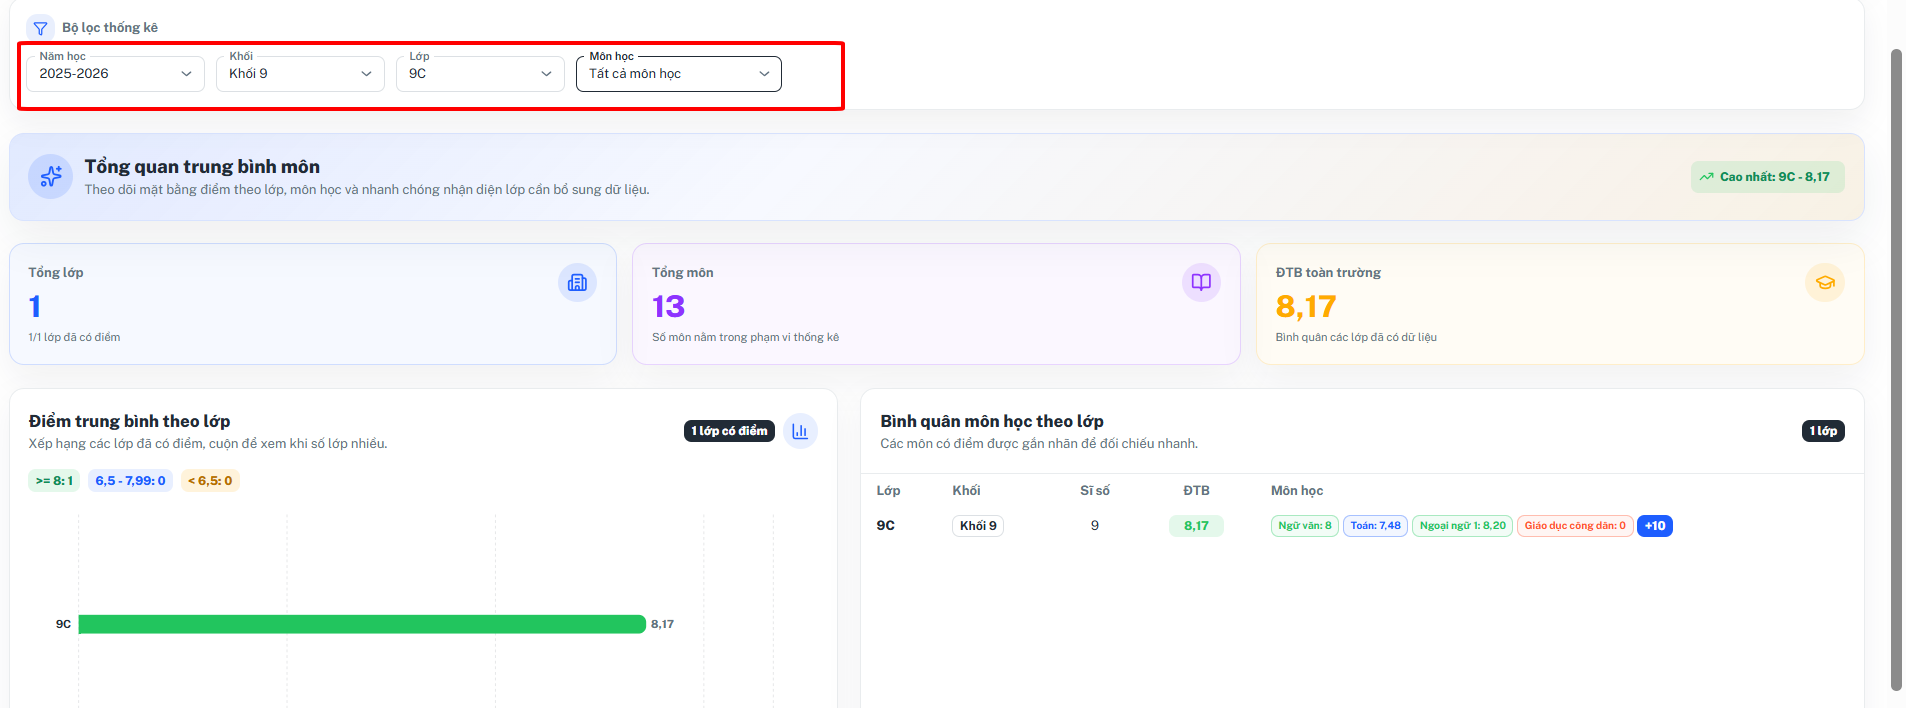Toggle the < 6,5: 0 legend filter
Image resolution: width=1906 pixels, height=708 pixels.
210,481
